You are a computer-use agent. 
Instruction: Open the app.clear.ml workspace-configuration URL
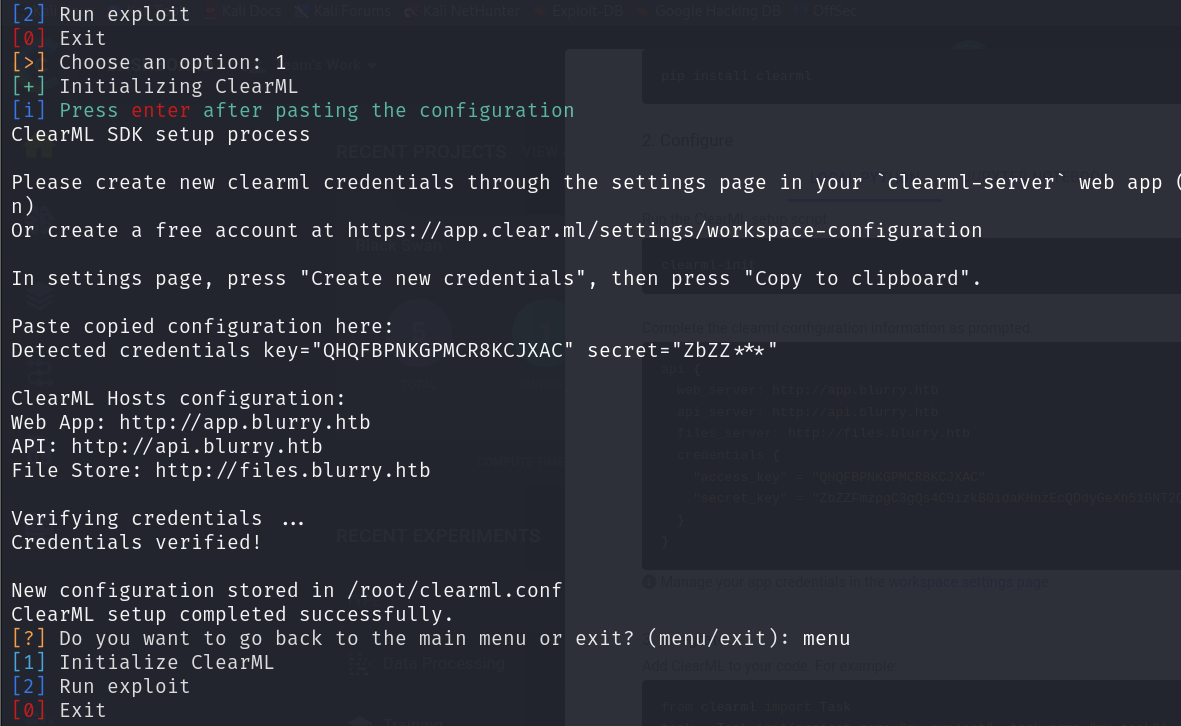coord(664,230)
